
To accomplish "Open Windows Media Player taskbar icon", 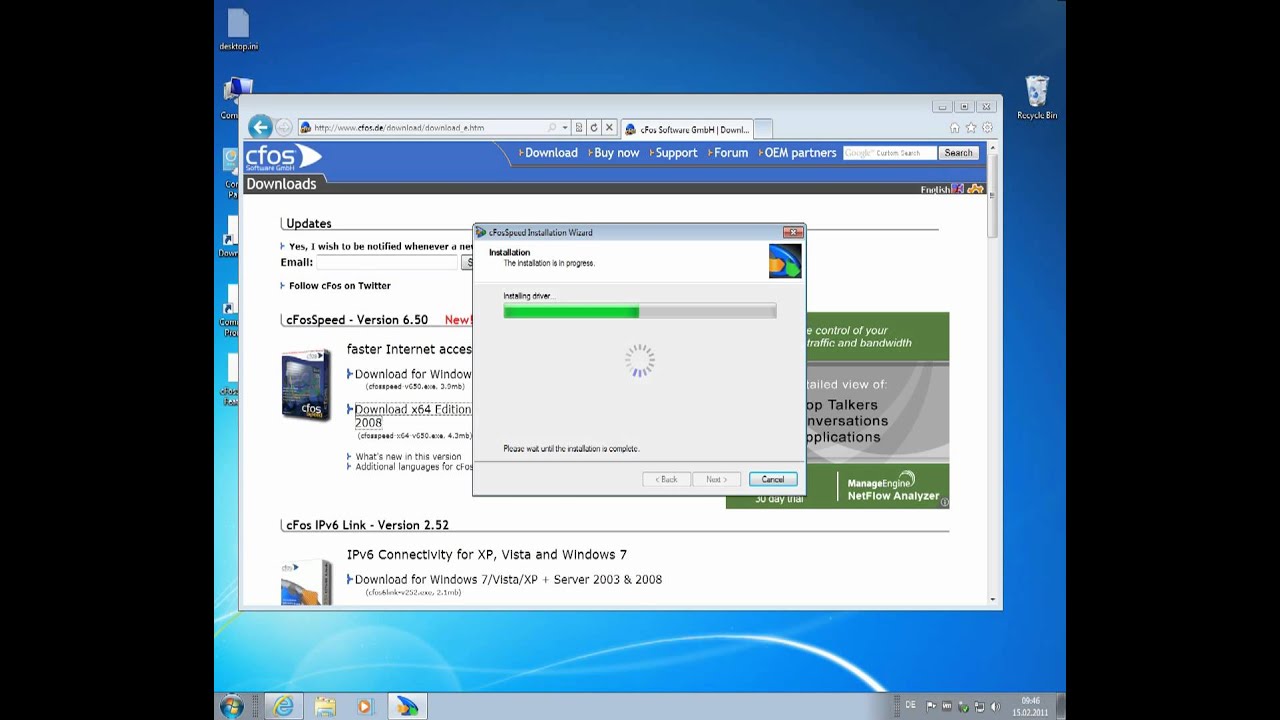I will click(x=364, y=706).
